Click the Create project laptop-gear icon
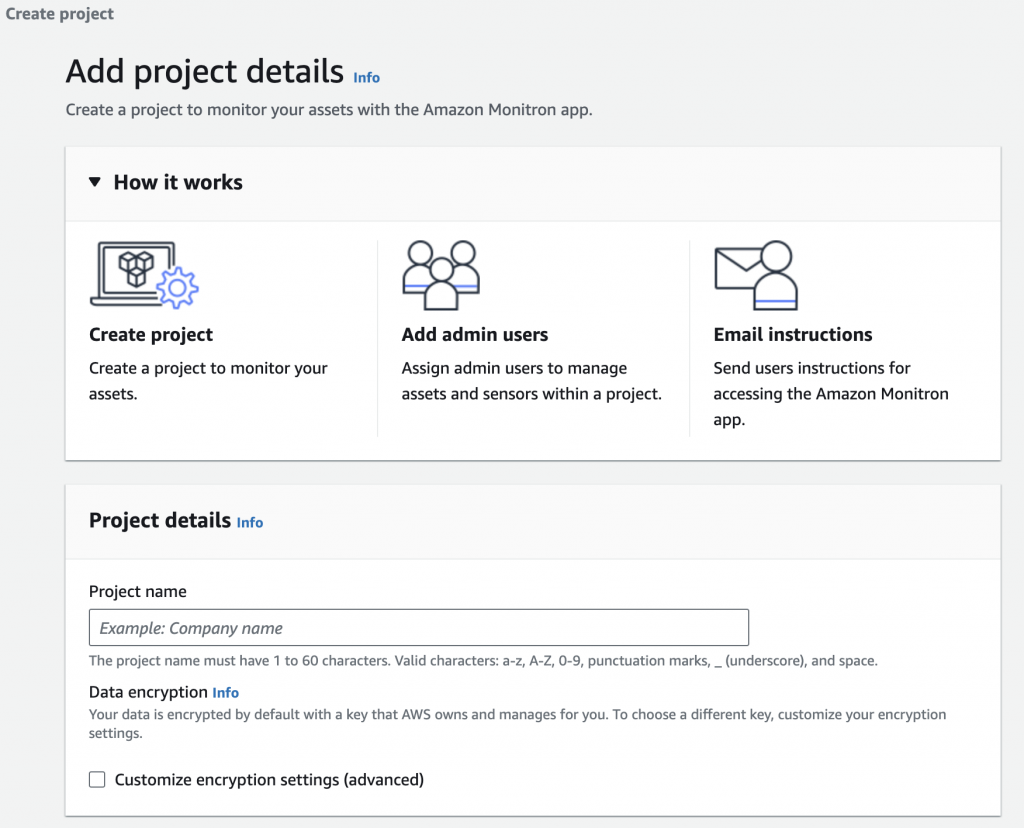1024x828 pixels. [144, 274]
